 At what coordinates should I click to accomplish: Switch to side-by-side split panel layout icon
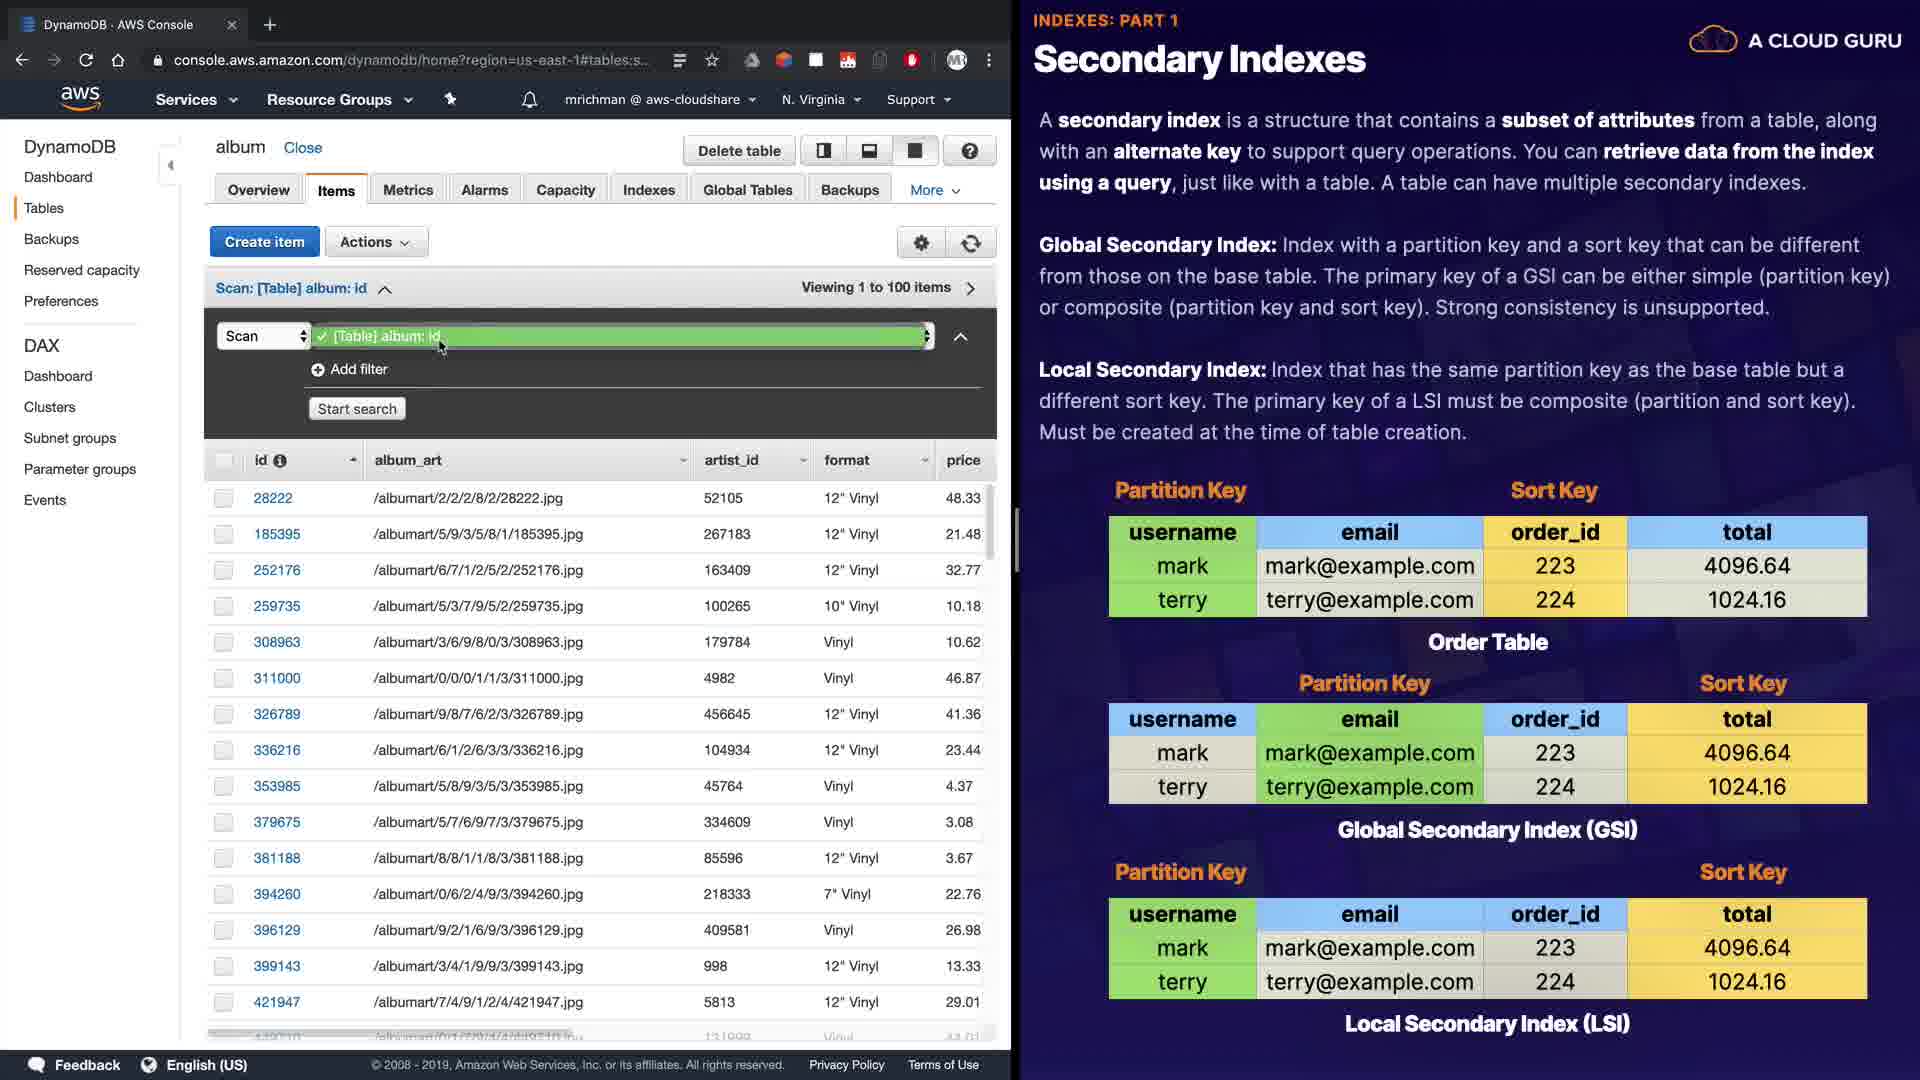pyautogui.click(x=823, y=151)
